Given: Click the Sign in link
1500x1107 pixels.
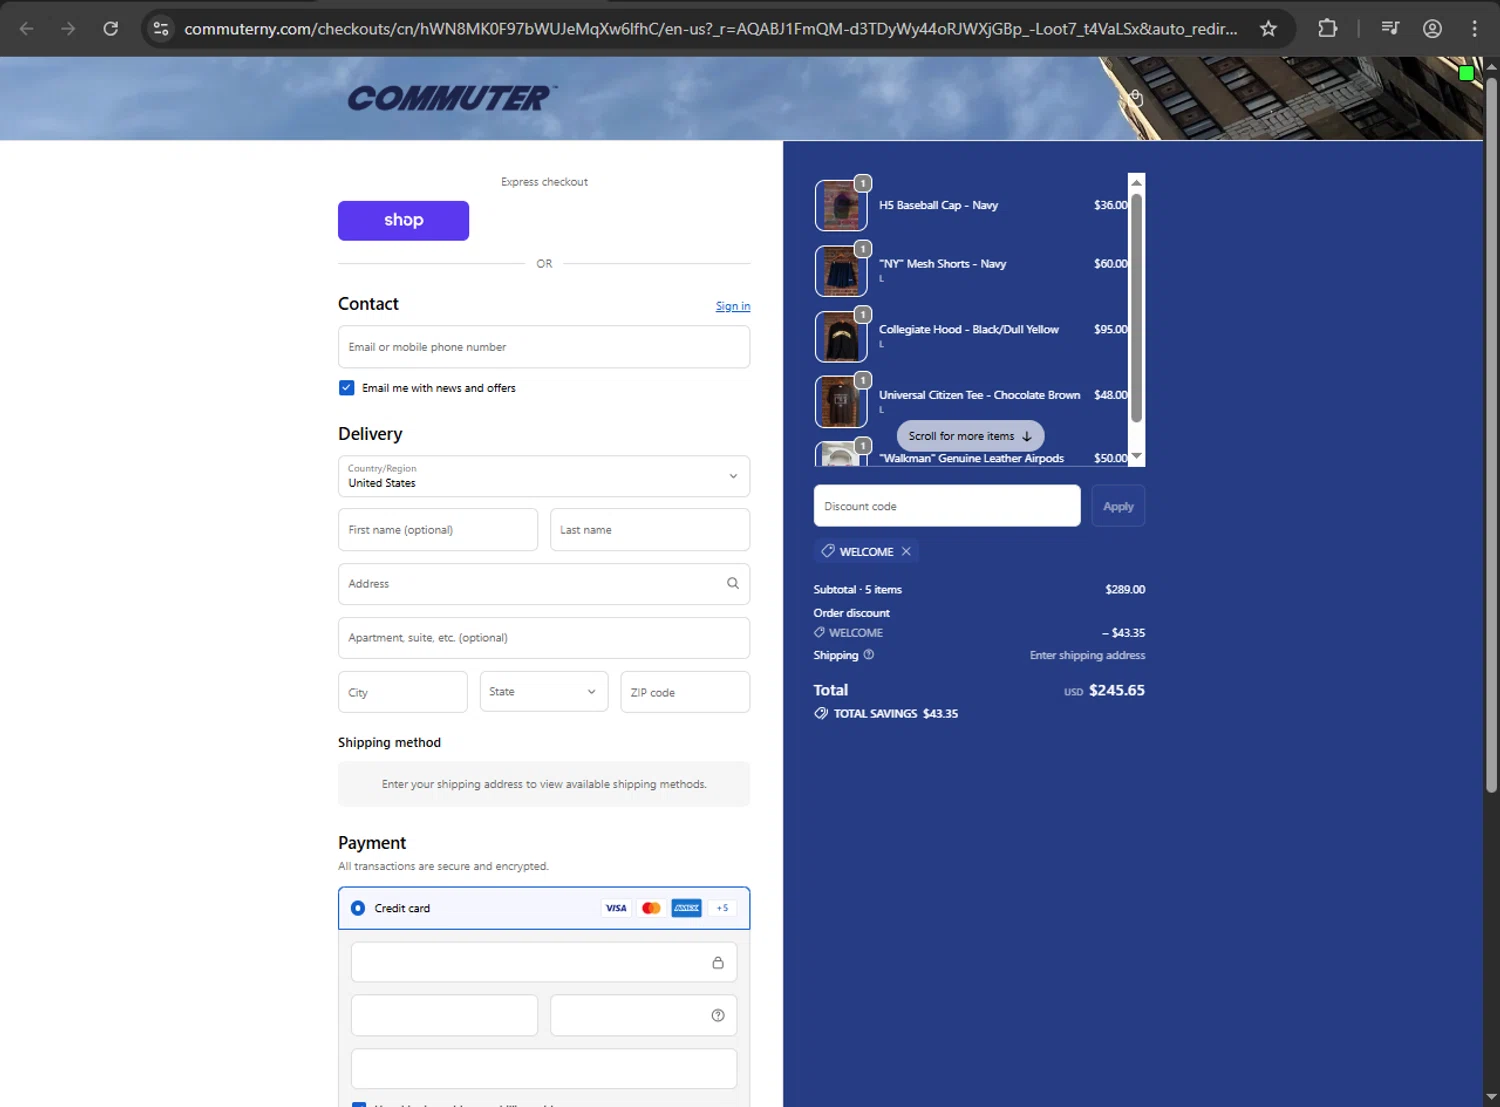Looking at the screenshot, I should [733, 306].
